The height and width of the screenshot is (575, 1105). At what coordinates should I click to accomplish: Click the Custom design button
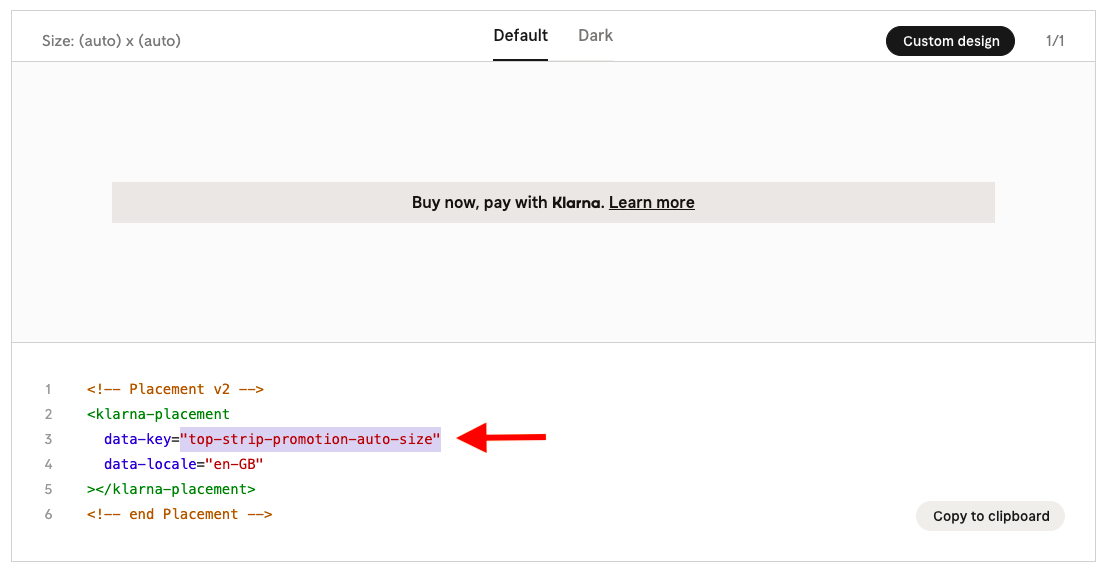pos(950,41)
